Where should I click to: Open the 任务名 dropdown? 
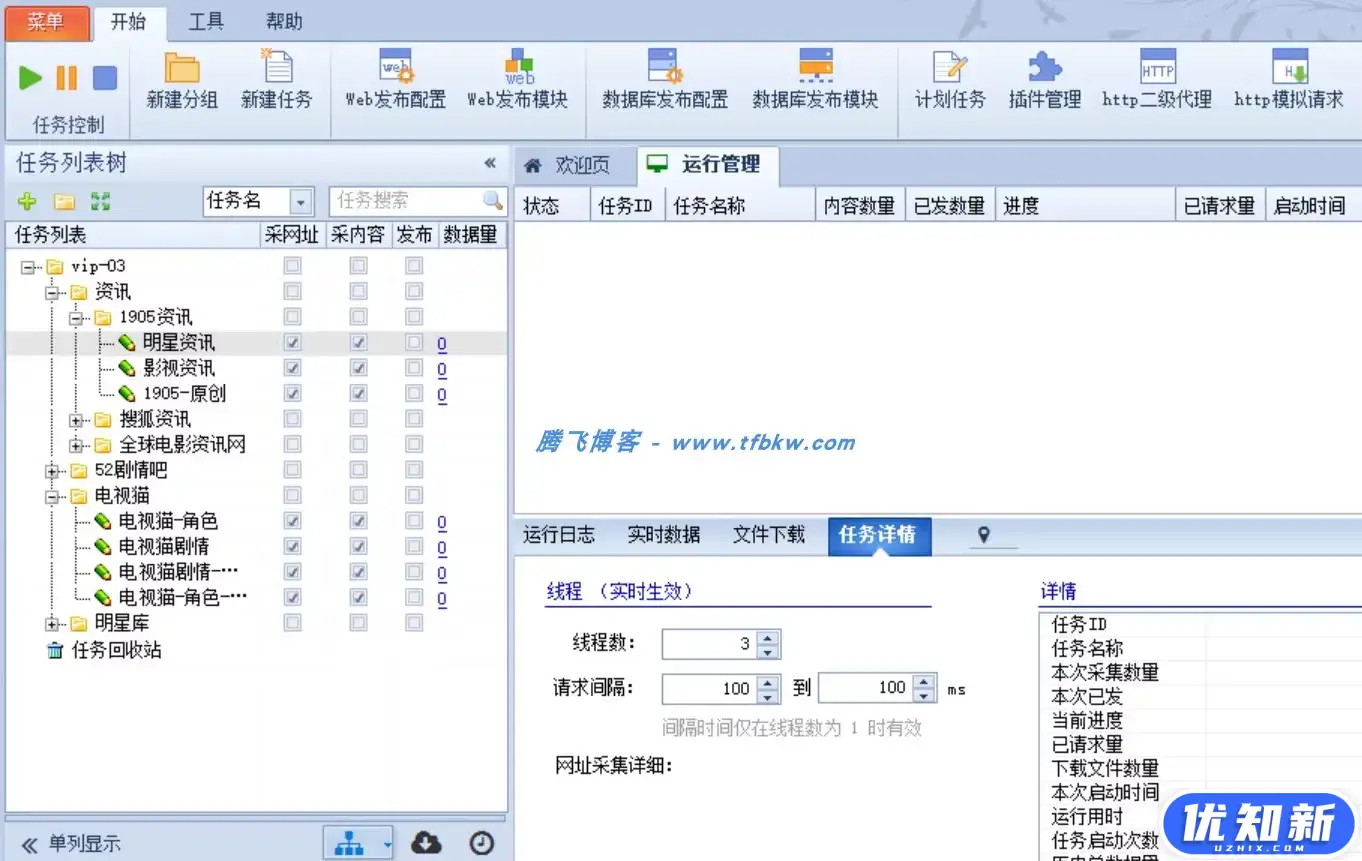coord(301,201)
